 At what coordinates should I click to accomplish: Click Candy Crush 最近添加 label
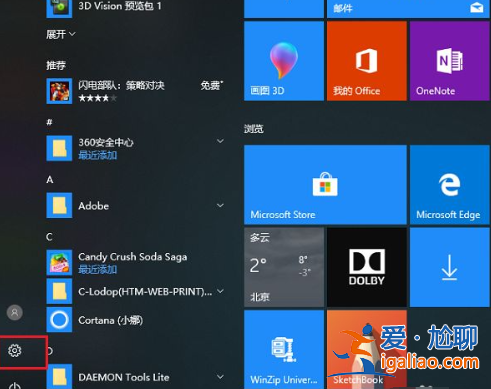tap(98, 269)
